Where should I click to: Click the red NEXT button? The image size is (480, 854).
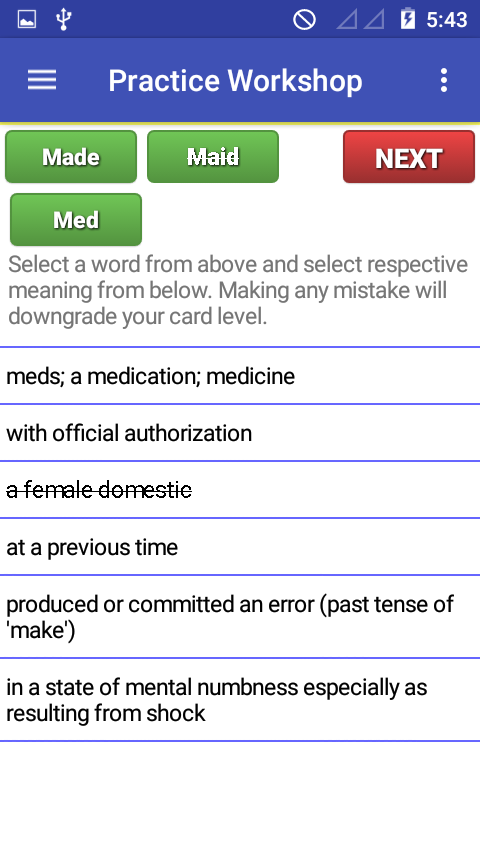pyautogui.click(x=409, y=157)
